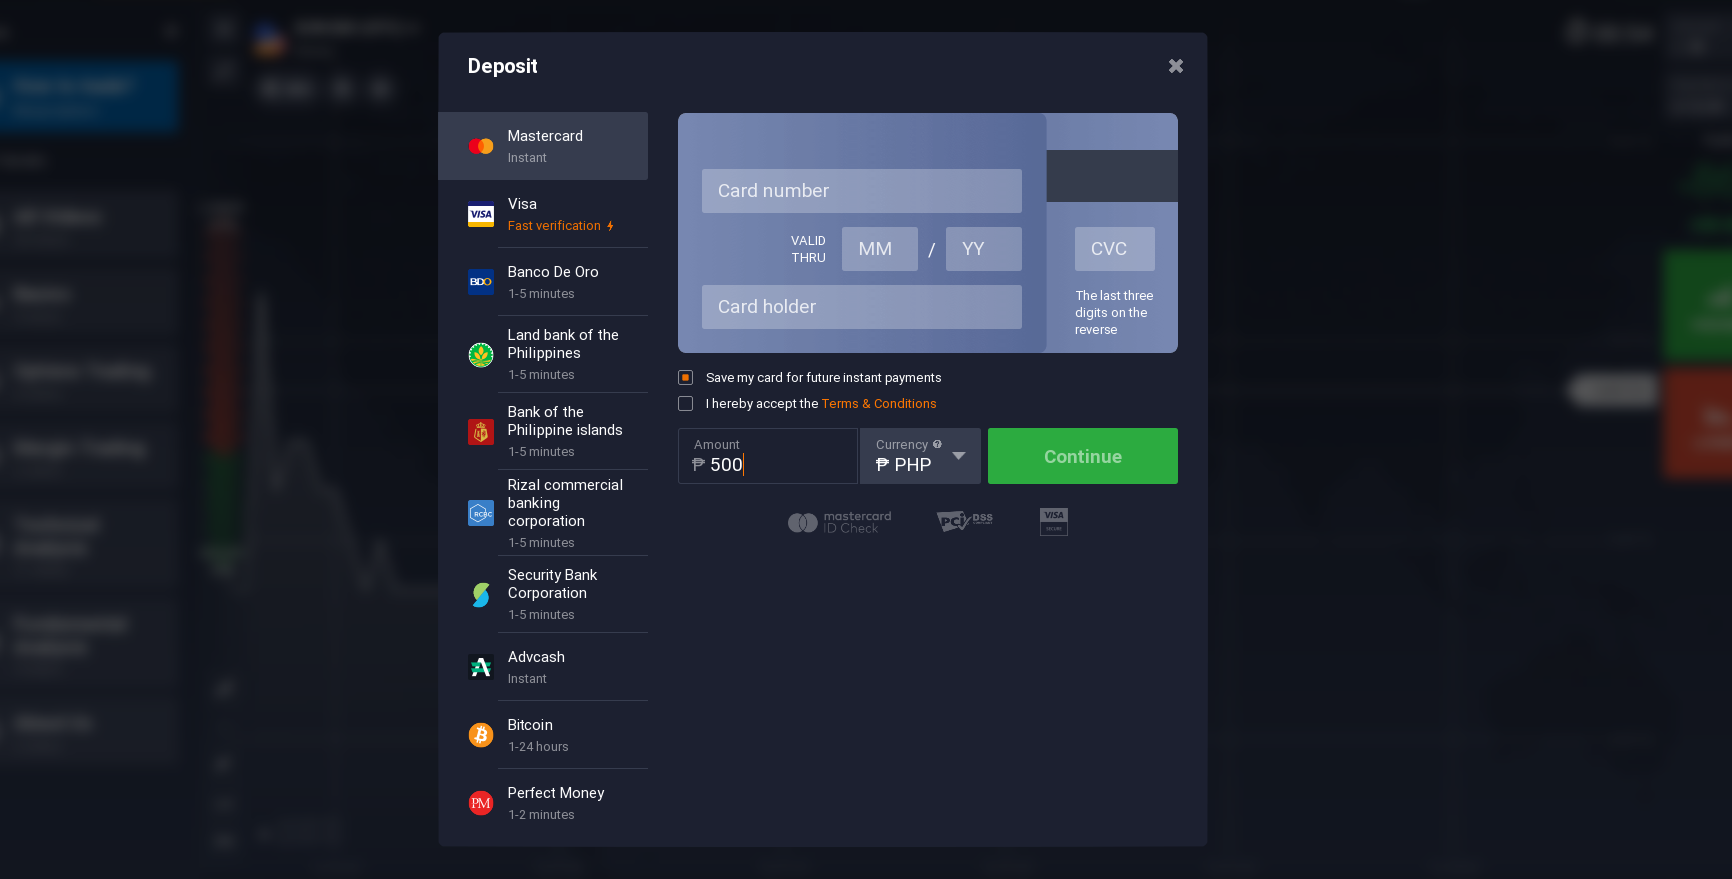Viewport: 1732px width, 879px height.
Task: Click the RCBC bank logo icon
Action: pyautogui.click(x=481, y=513)
